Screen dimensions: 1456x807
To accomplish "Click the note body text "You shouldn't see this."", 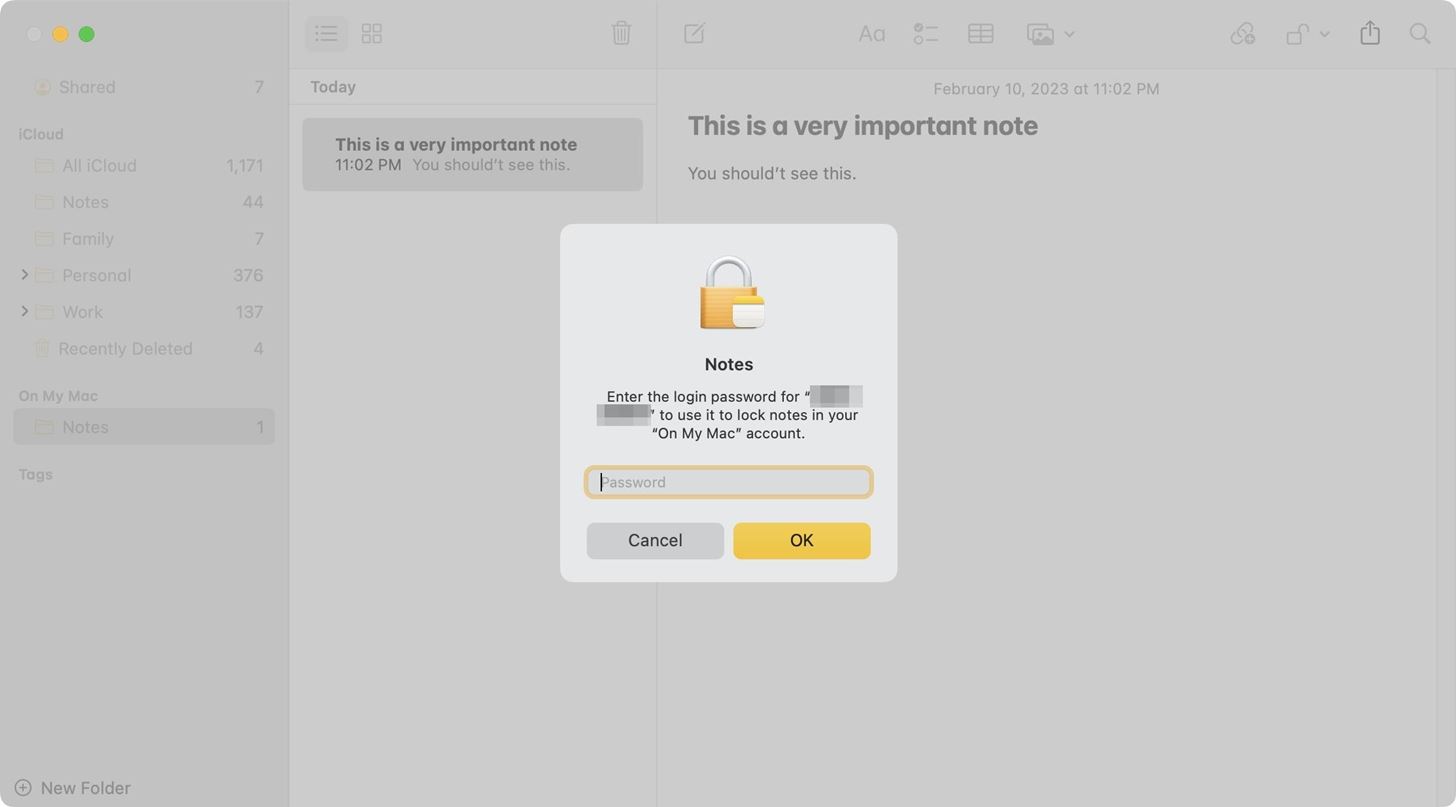I will pyautogui.click(x=771, y=173).
